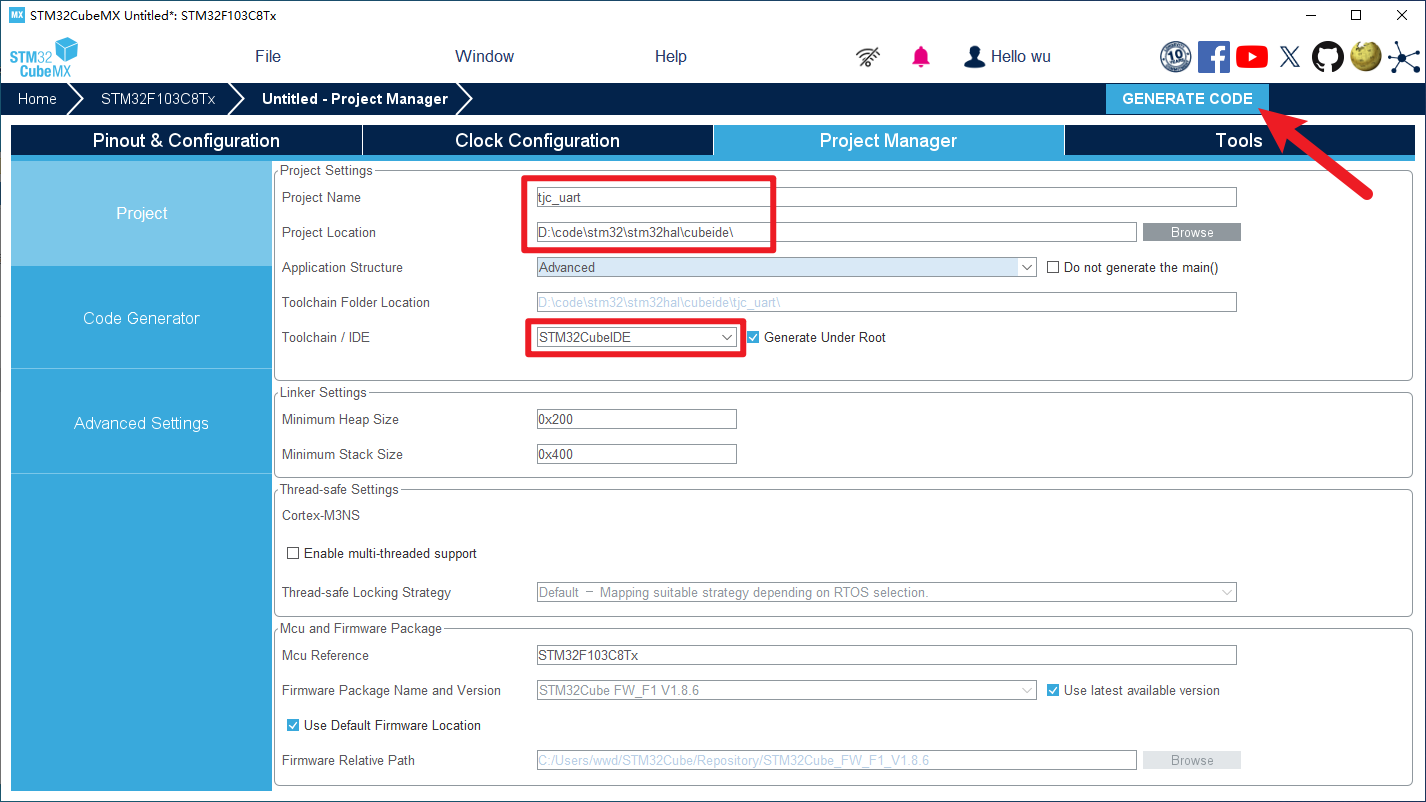This screenshot has width=1426, height=802.
Task: Click the STM32CubeMX logo icon
Action: [x=44, y=57]
